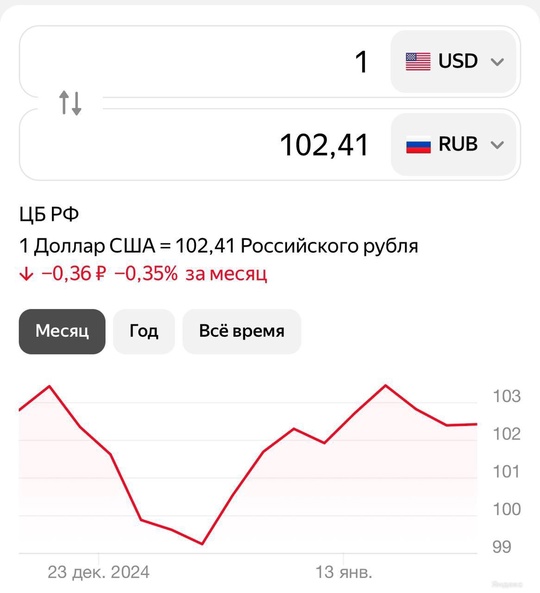Image resolution: width=540 pixels, height=593 pixels.
Task: Click the red down-arrow change indicator
Action: tap(26, 274)
